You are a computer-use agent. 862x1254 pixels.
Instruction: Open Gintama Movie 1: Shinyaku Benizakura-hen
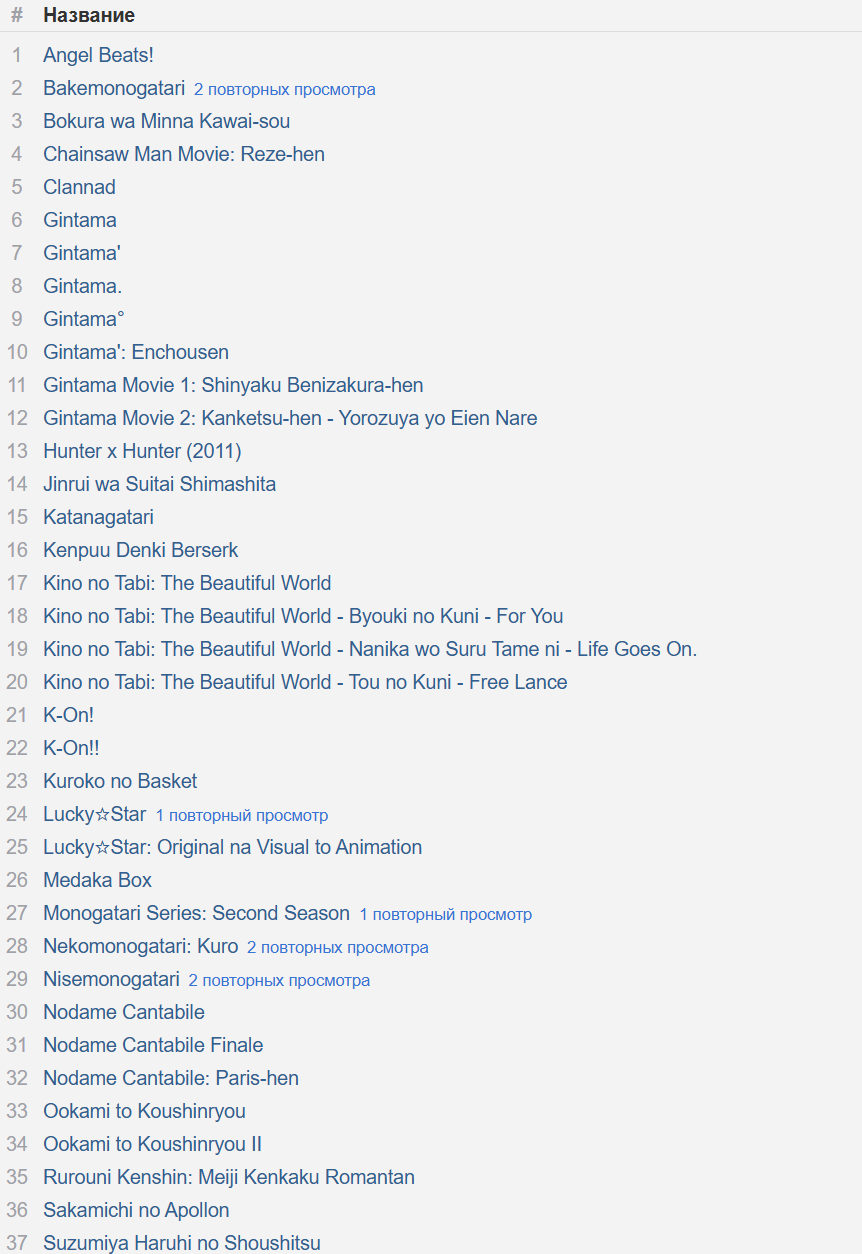click(233, 385)
